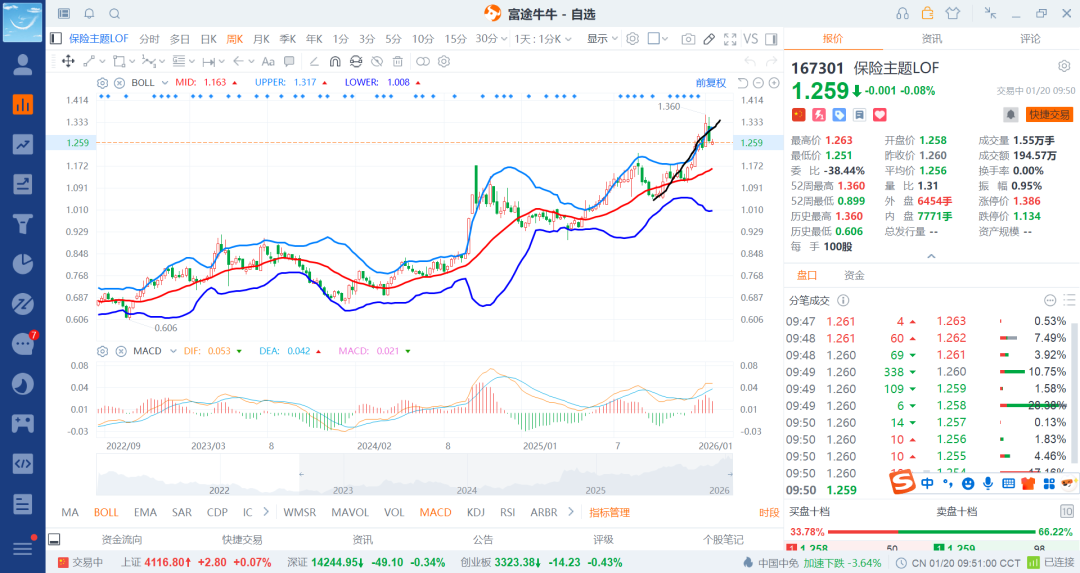Toggle the BOLL indicator at the bottom
The height and width of the screenshot is (573, 1080).
[106, 512]
